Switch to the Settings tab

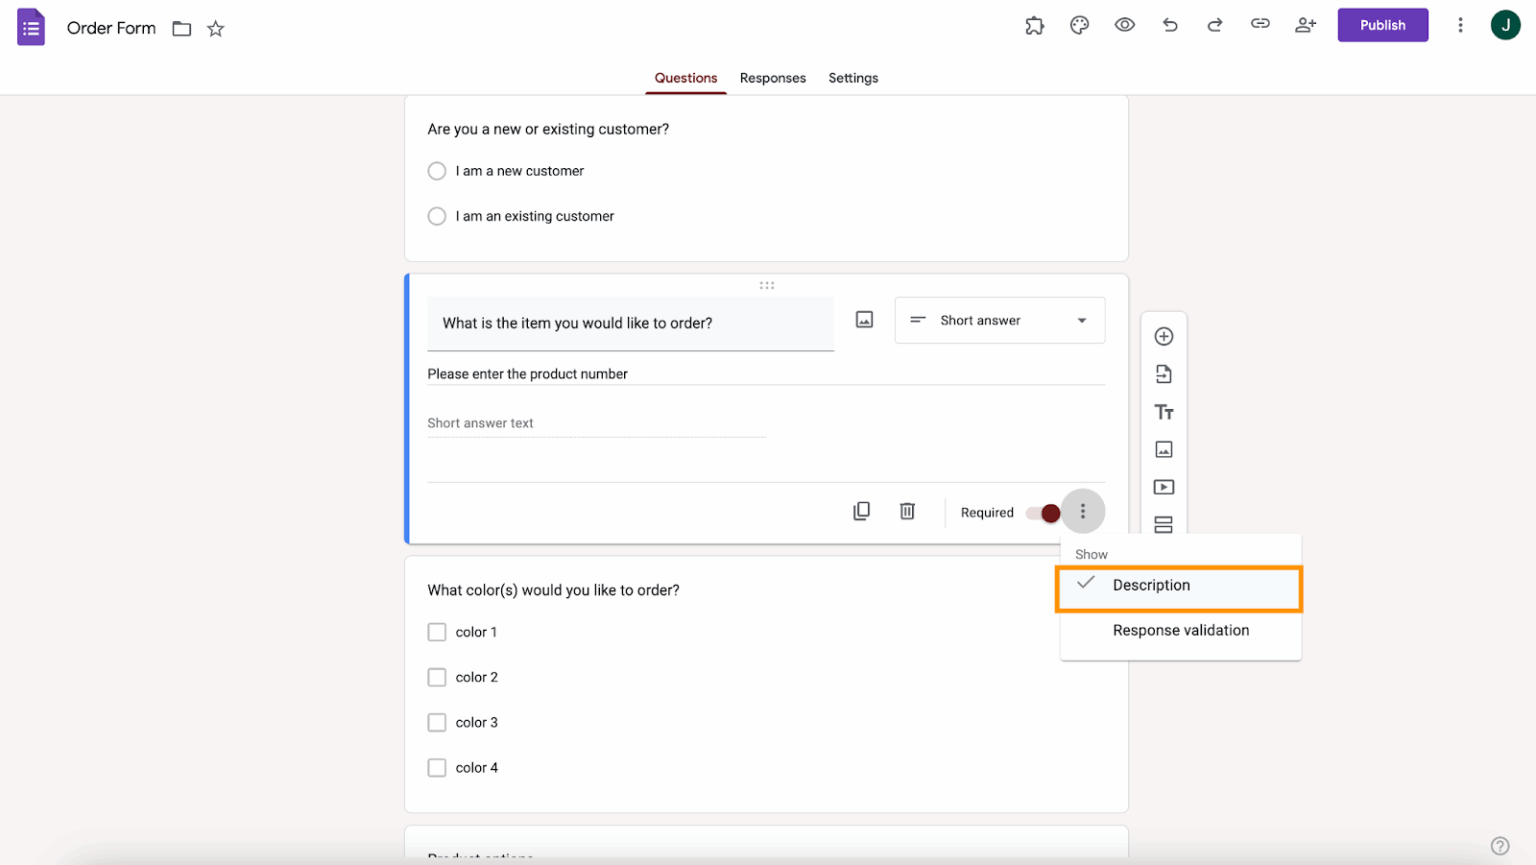852,78
